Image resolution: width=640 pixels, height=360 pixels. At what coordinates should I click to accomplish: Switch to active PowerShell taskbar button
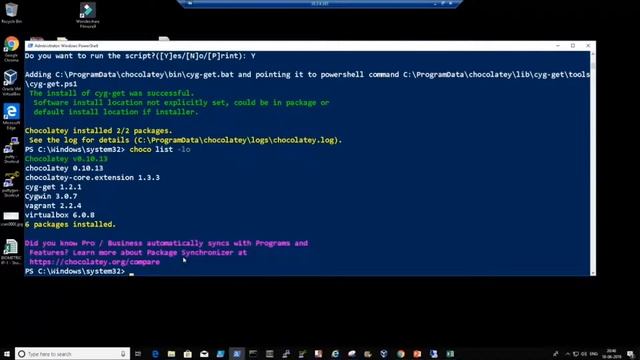237,354
